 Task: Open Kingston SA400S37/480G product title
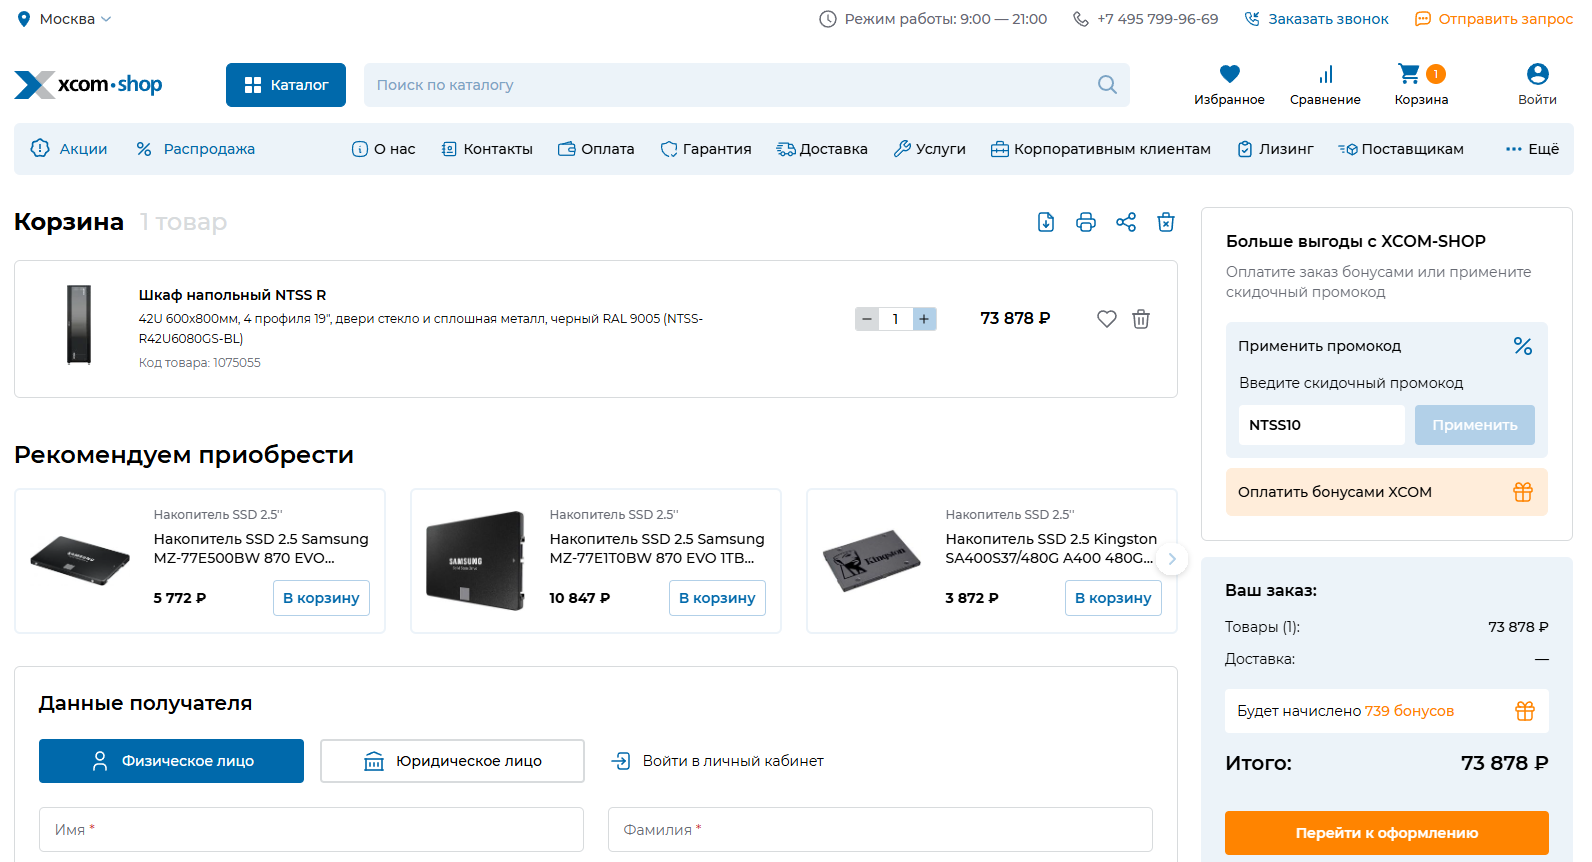[x=1051, y=548]
